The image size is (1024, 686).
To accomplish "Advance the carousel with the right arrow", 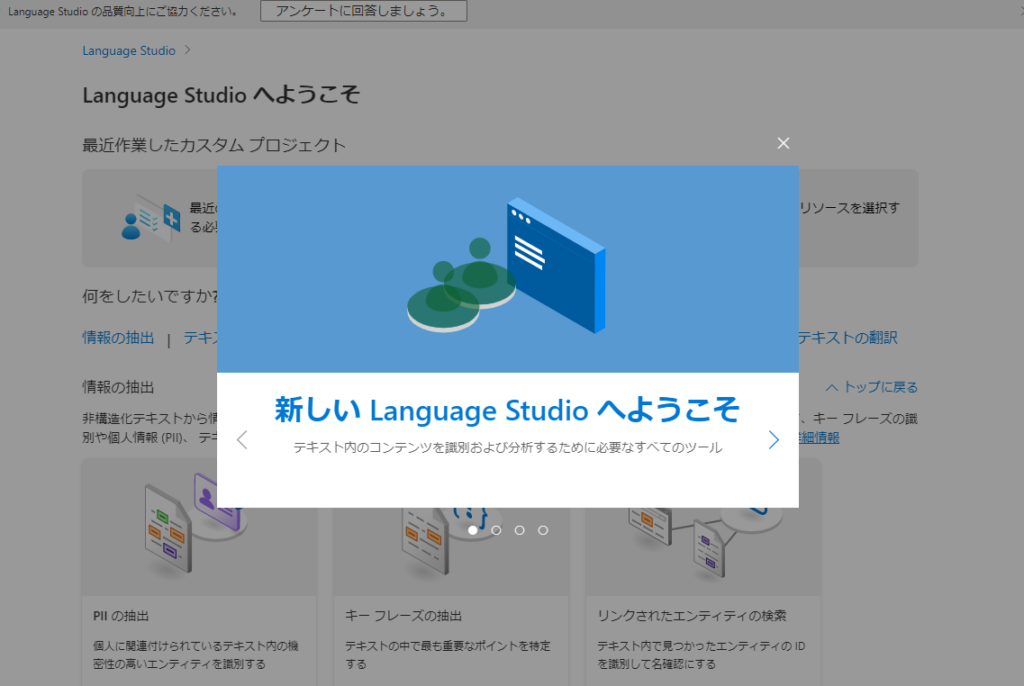I will [773, 438].
